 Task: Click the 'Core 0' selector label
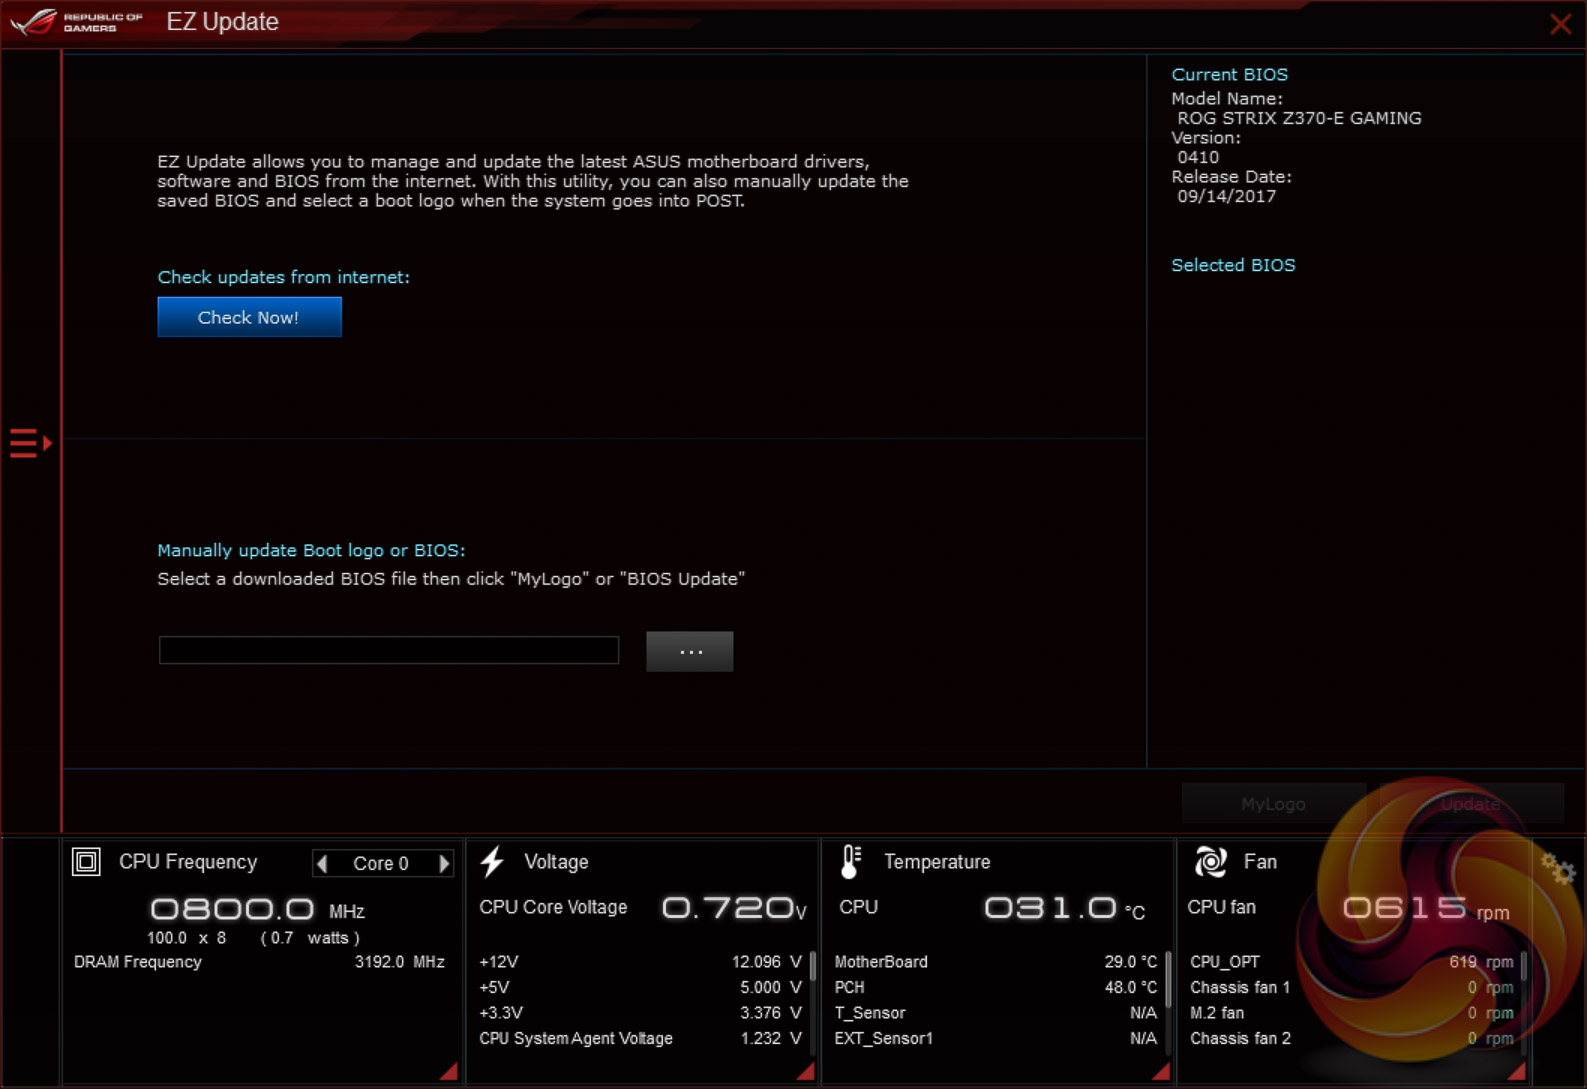(x=381, y=863)
